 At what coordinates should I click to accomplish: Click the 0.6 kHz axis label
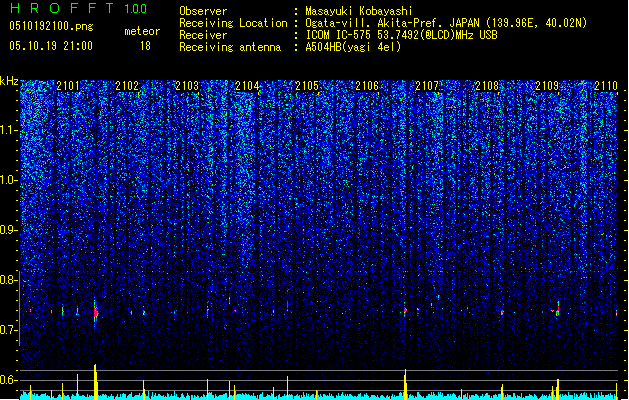(x=9, y=380)
